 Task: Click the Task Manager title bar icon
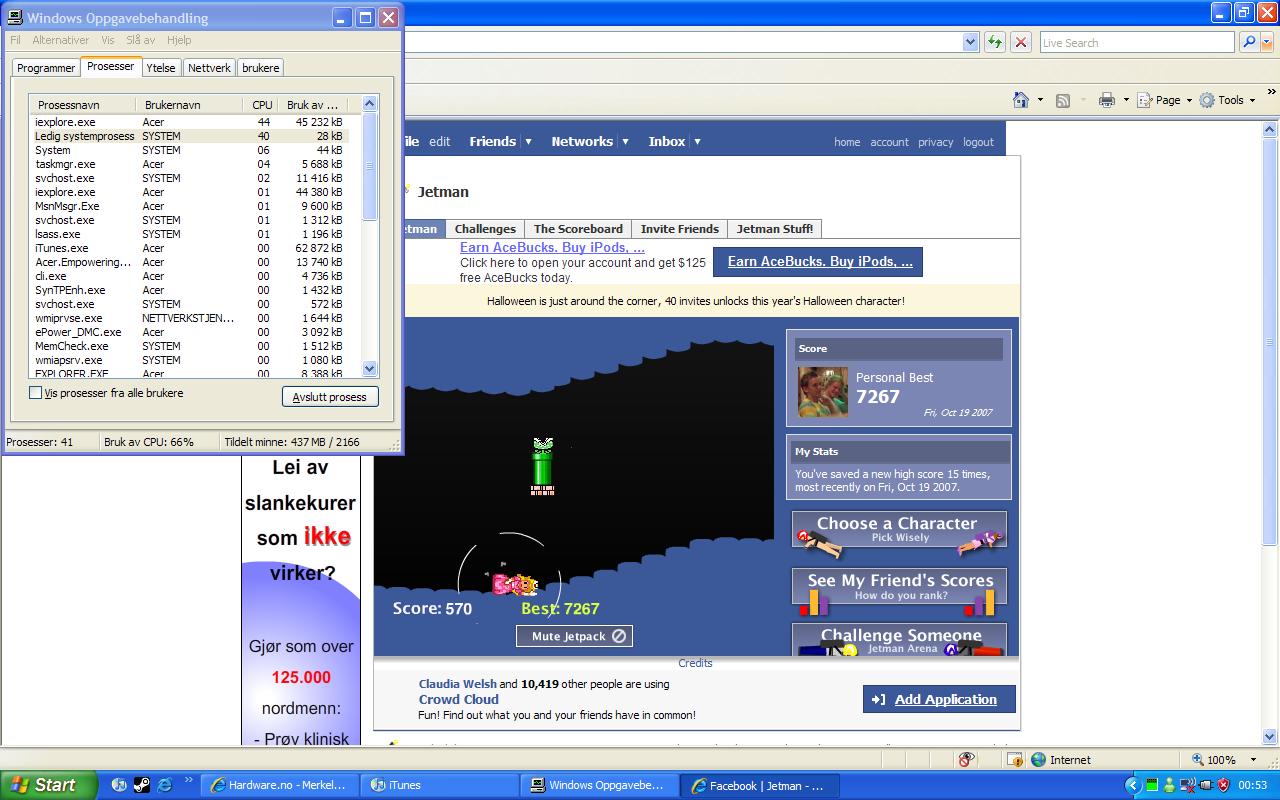tap(15, 17)
